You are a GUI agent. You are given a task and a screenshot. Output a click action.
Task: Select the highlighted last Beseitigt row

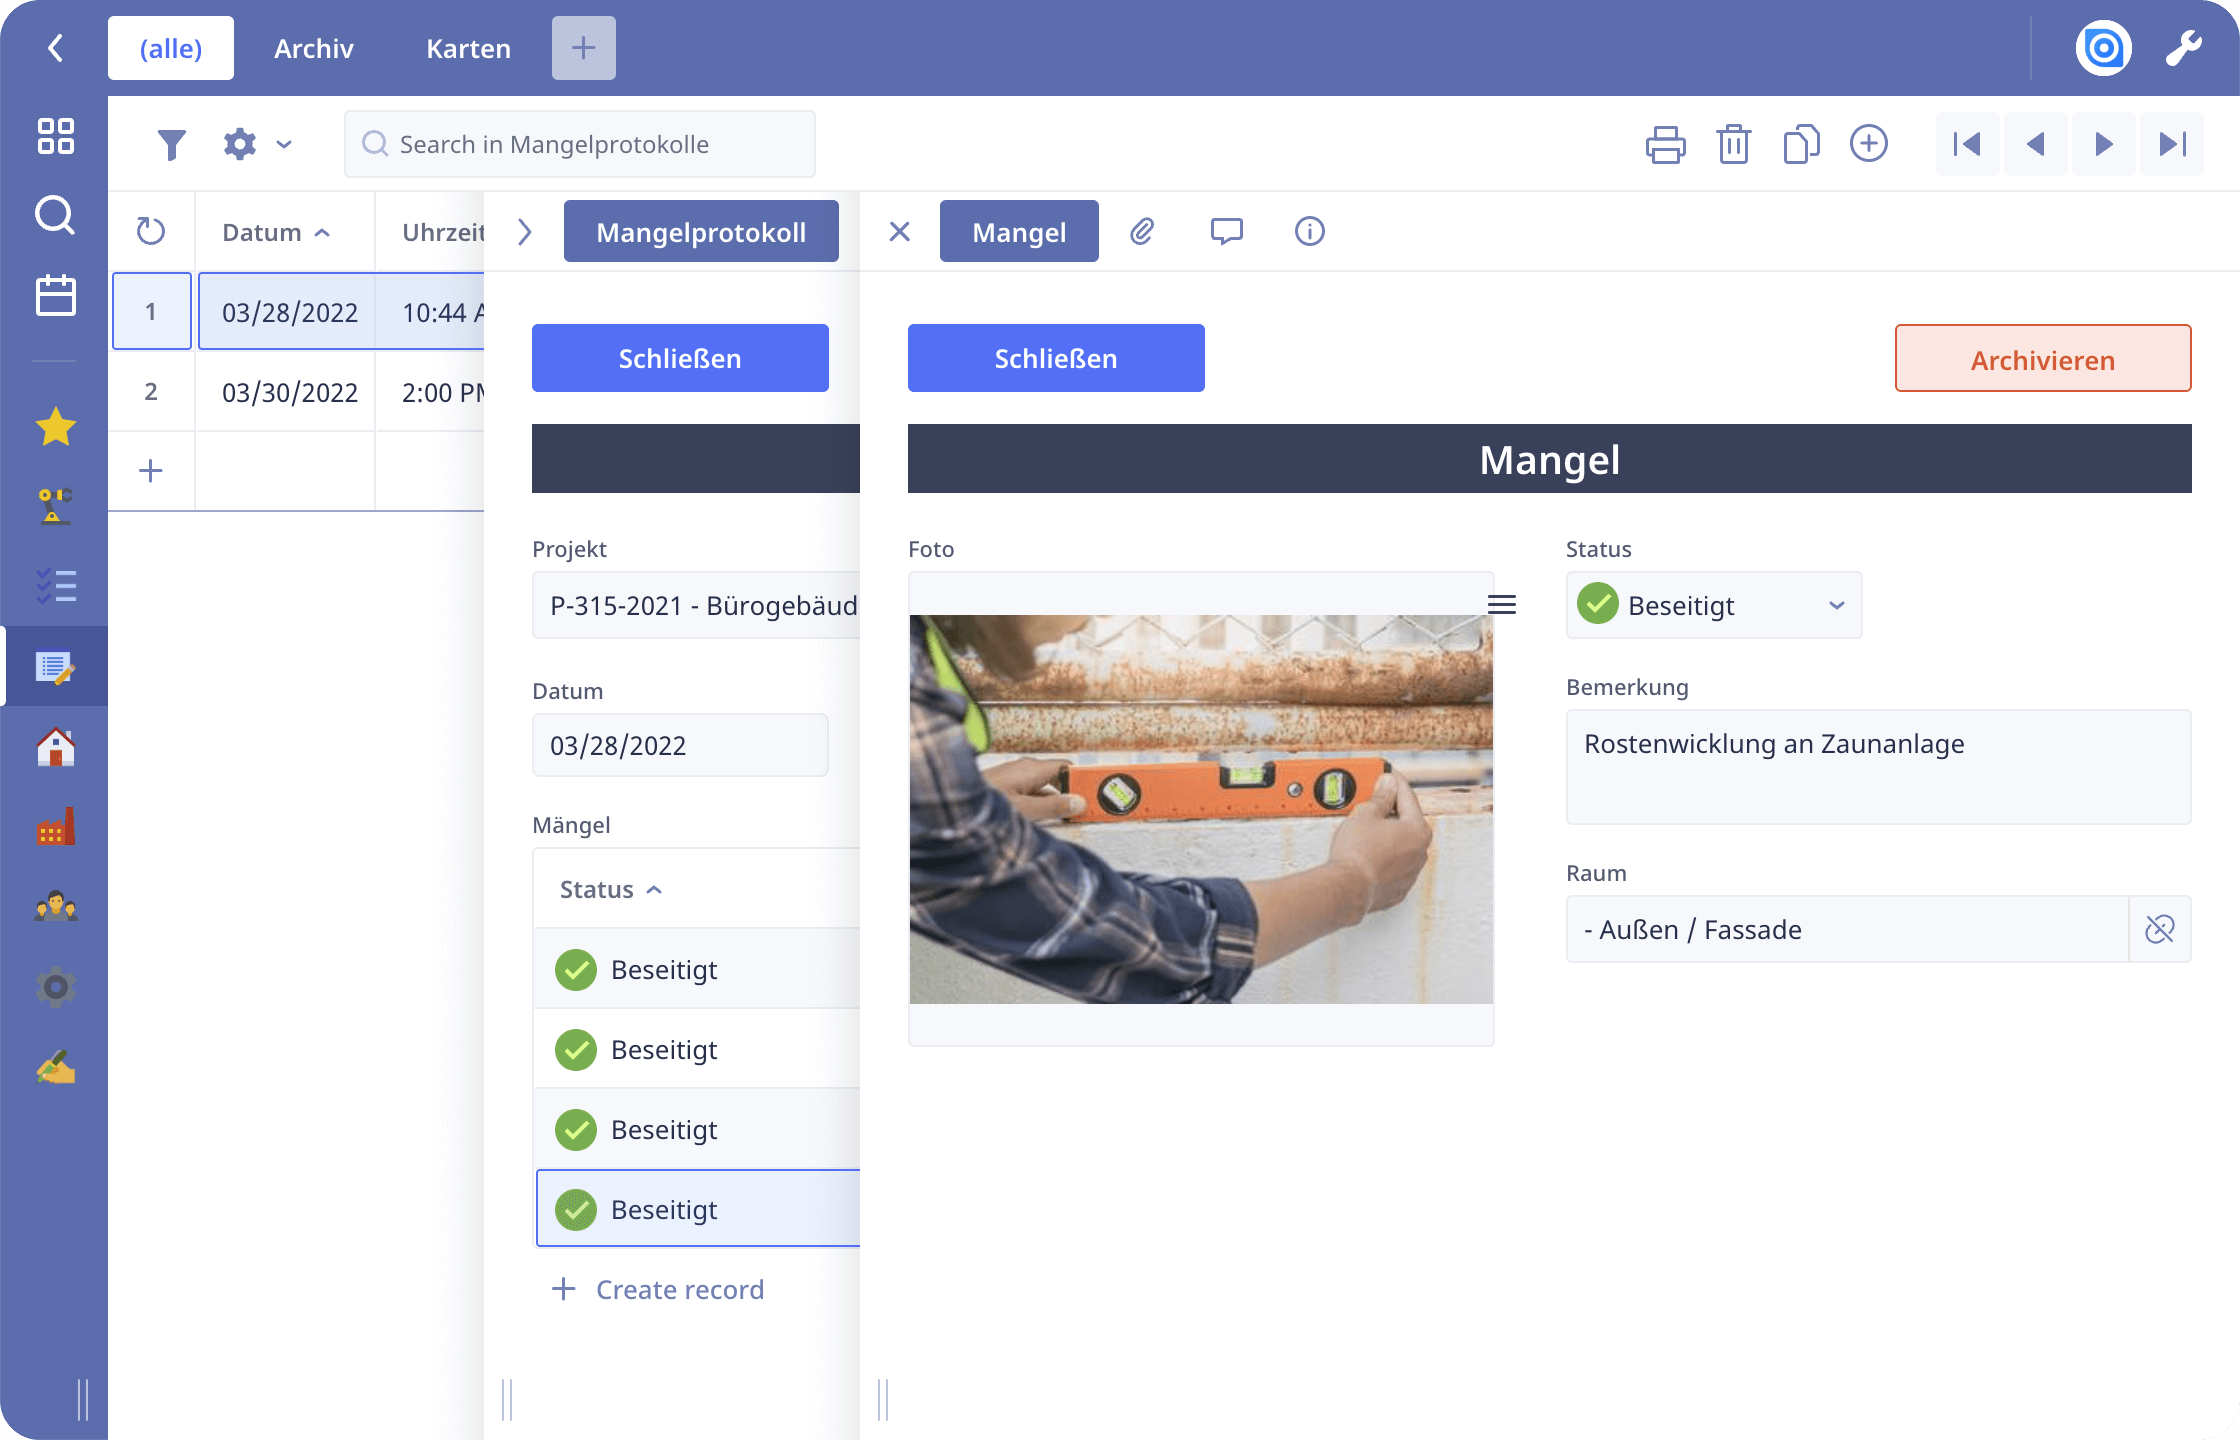698,1209
